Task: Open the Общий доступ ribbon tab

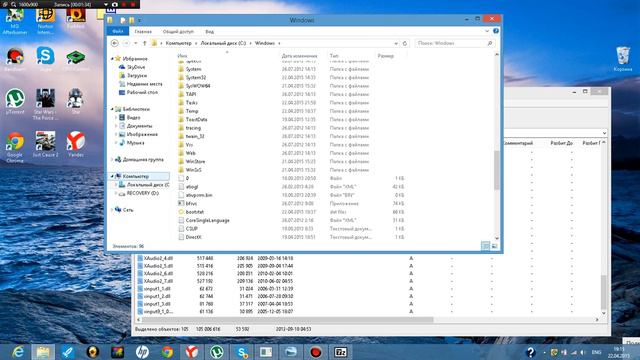Action: point(178,31)
